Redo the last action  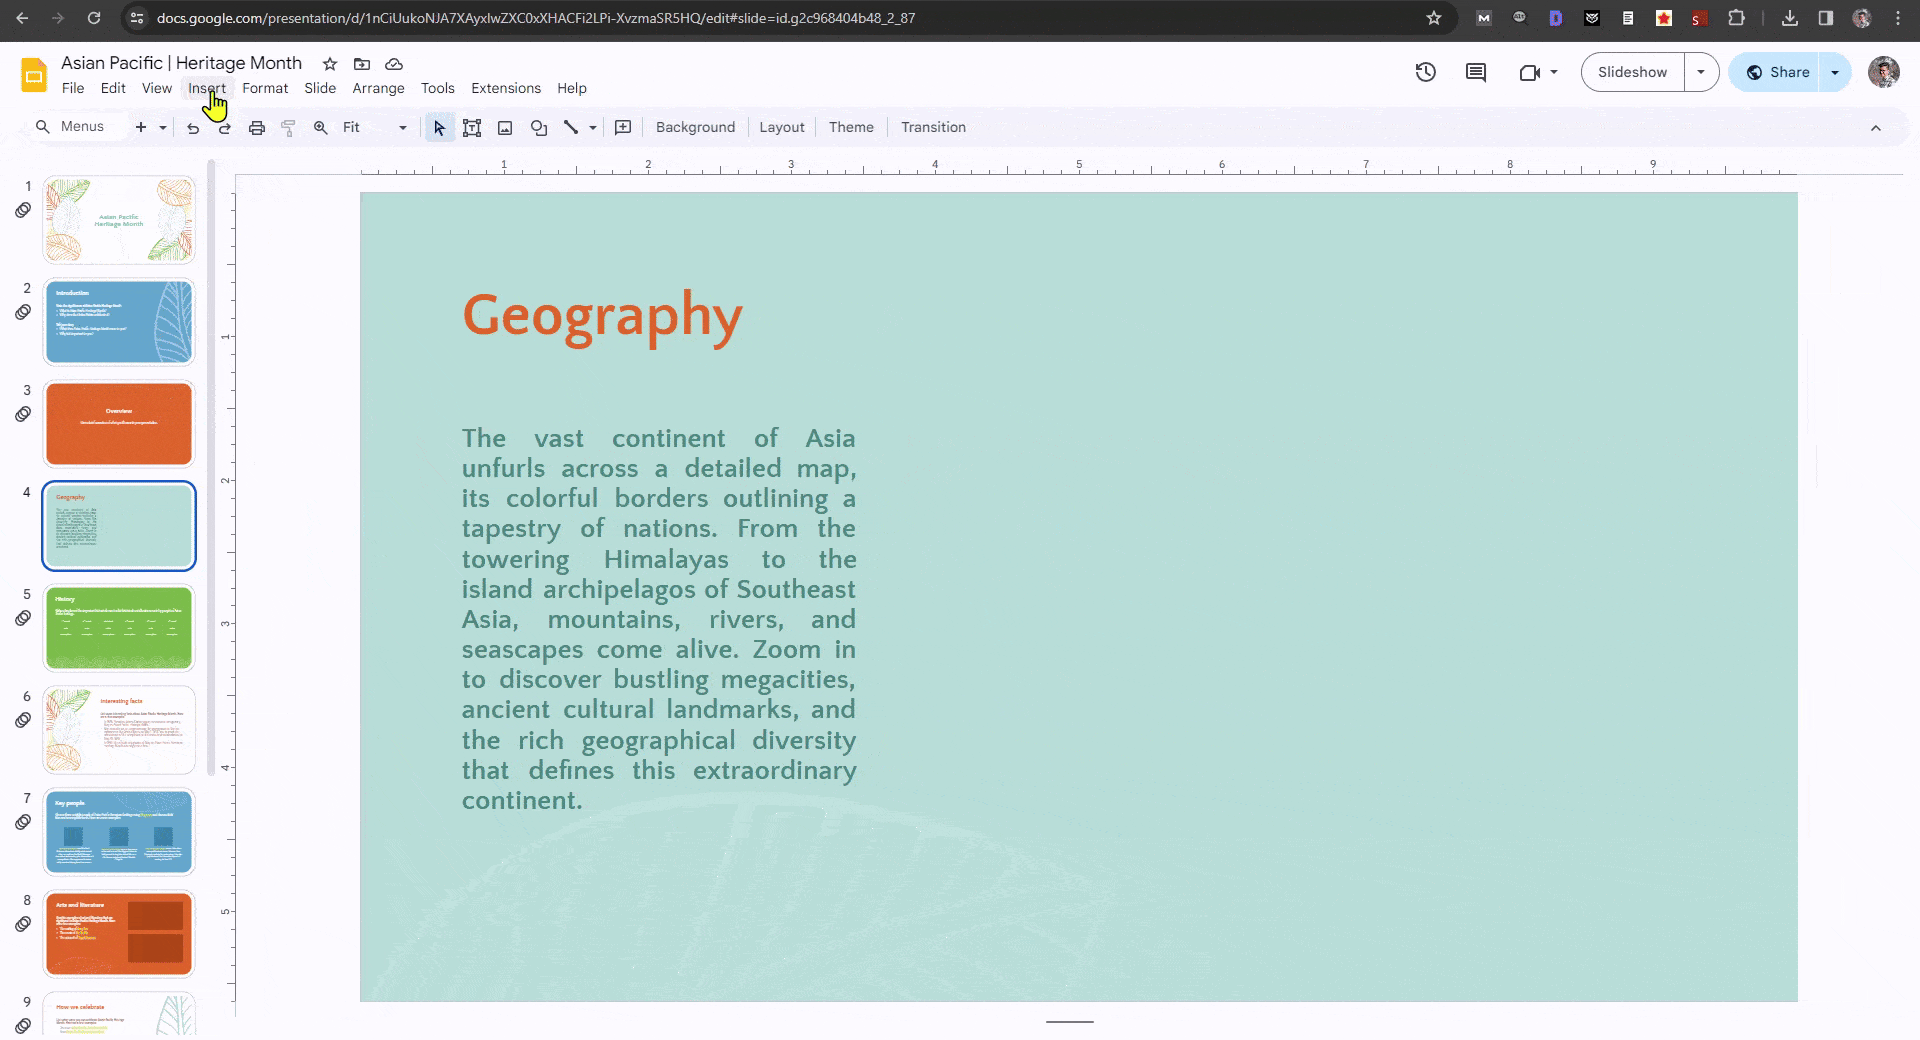point(224,127)
